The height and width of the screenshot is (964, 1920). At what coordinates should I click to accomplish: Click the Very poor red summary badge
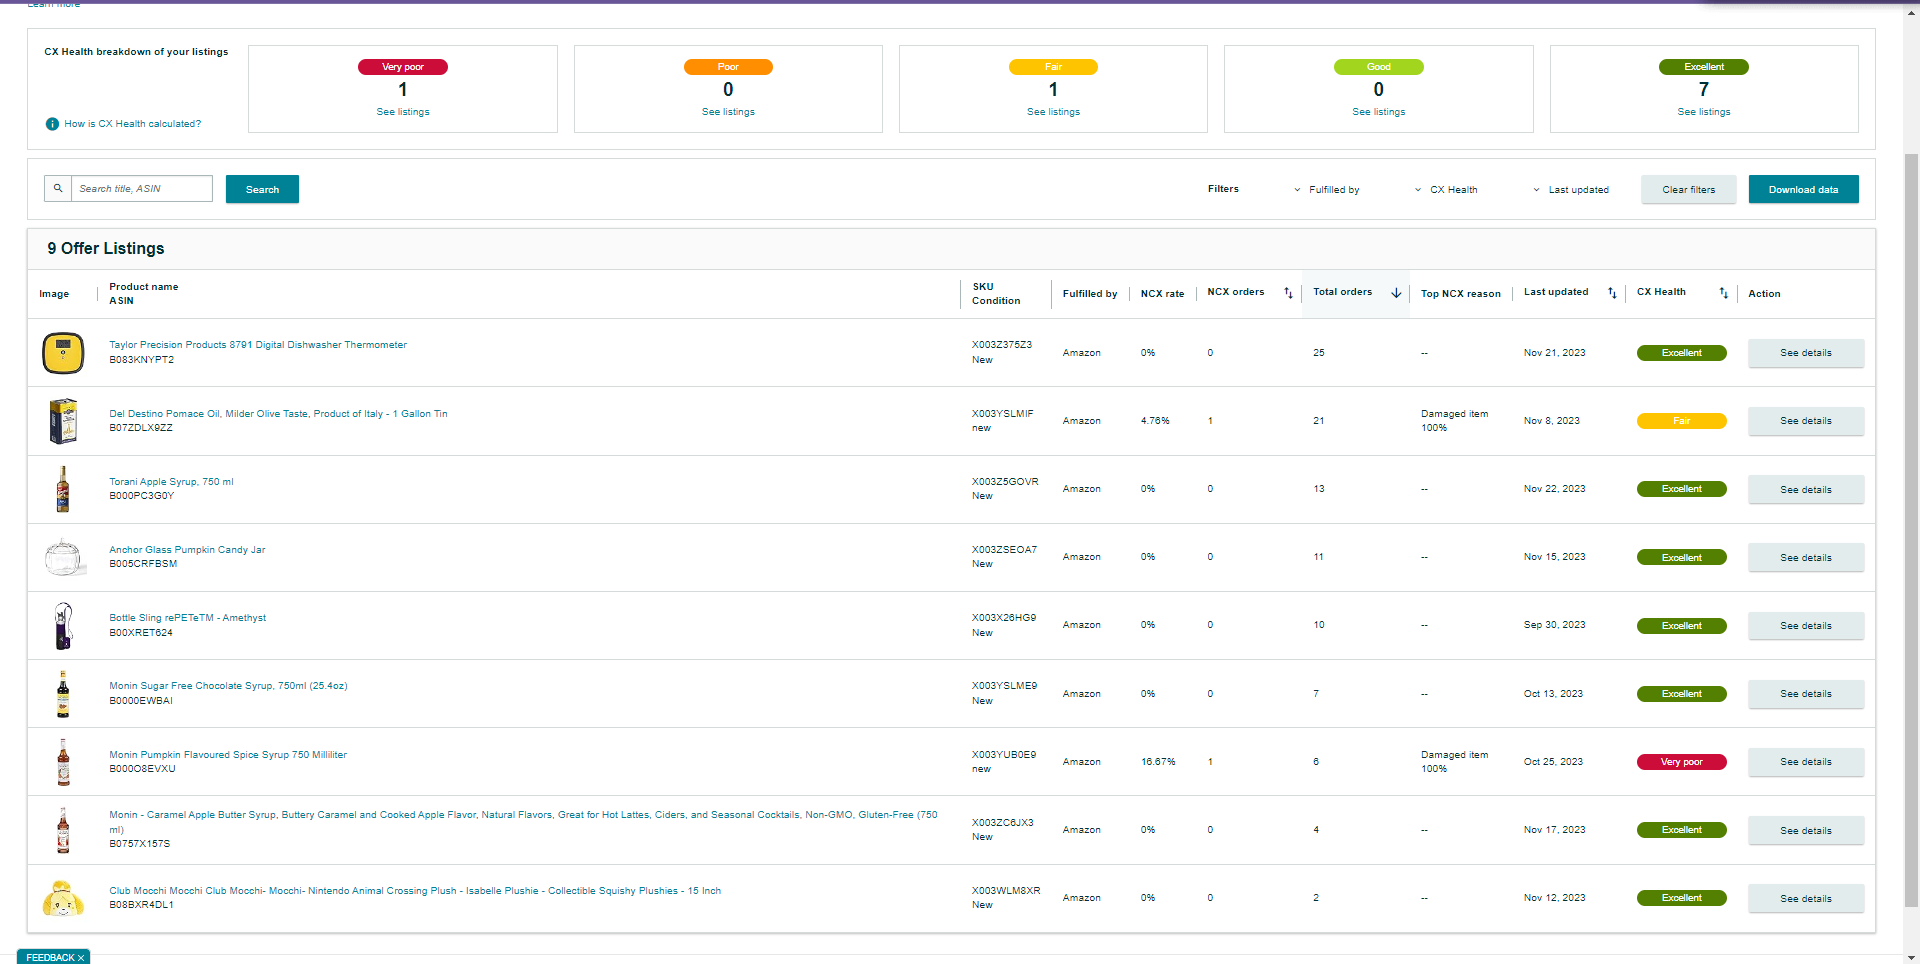point(403,67)
